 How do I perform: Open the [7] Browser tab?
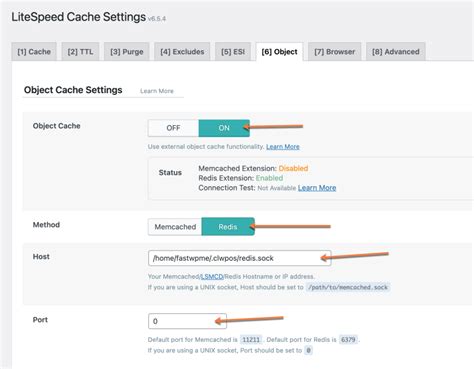[x=334, y=52]
